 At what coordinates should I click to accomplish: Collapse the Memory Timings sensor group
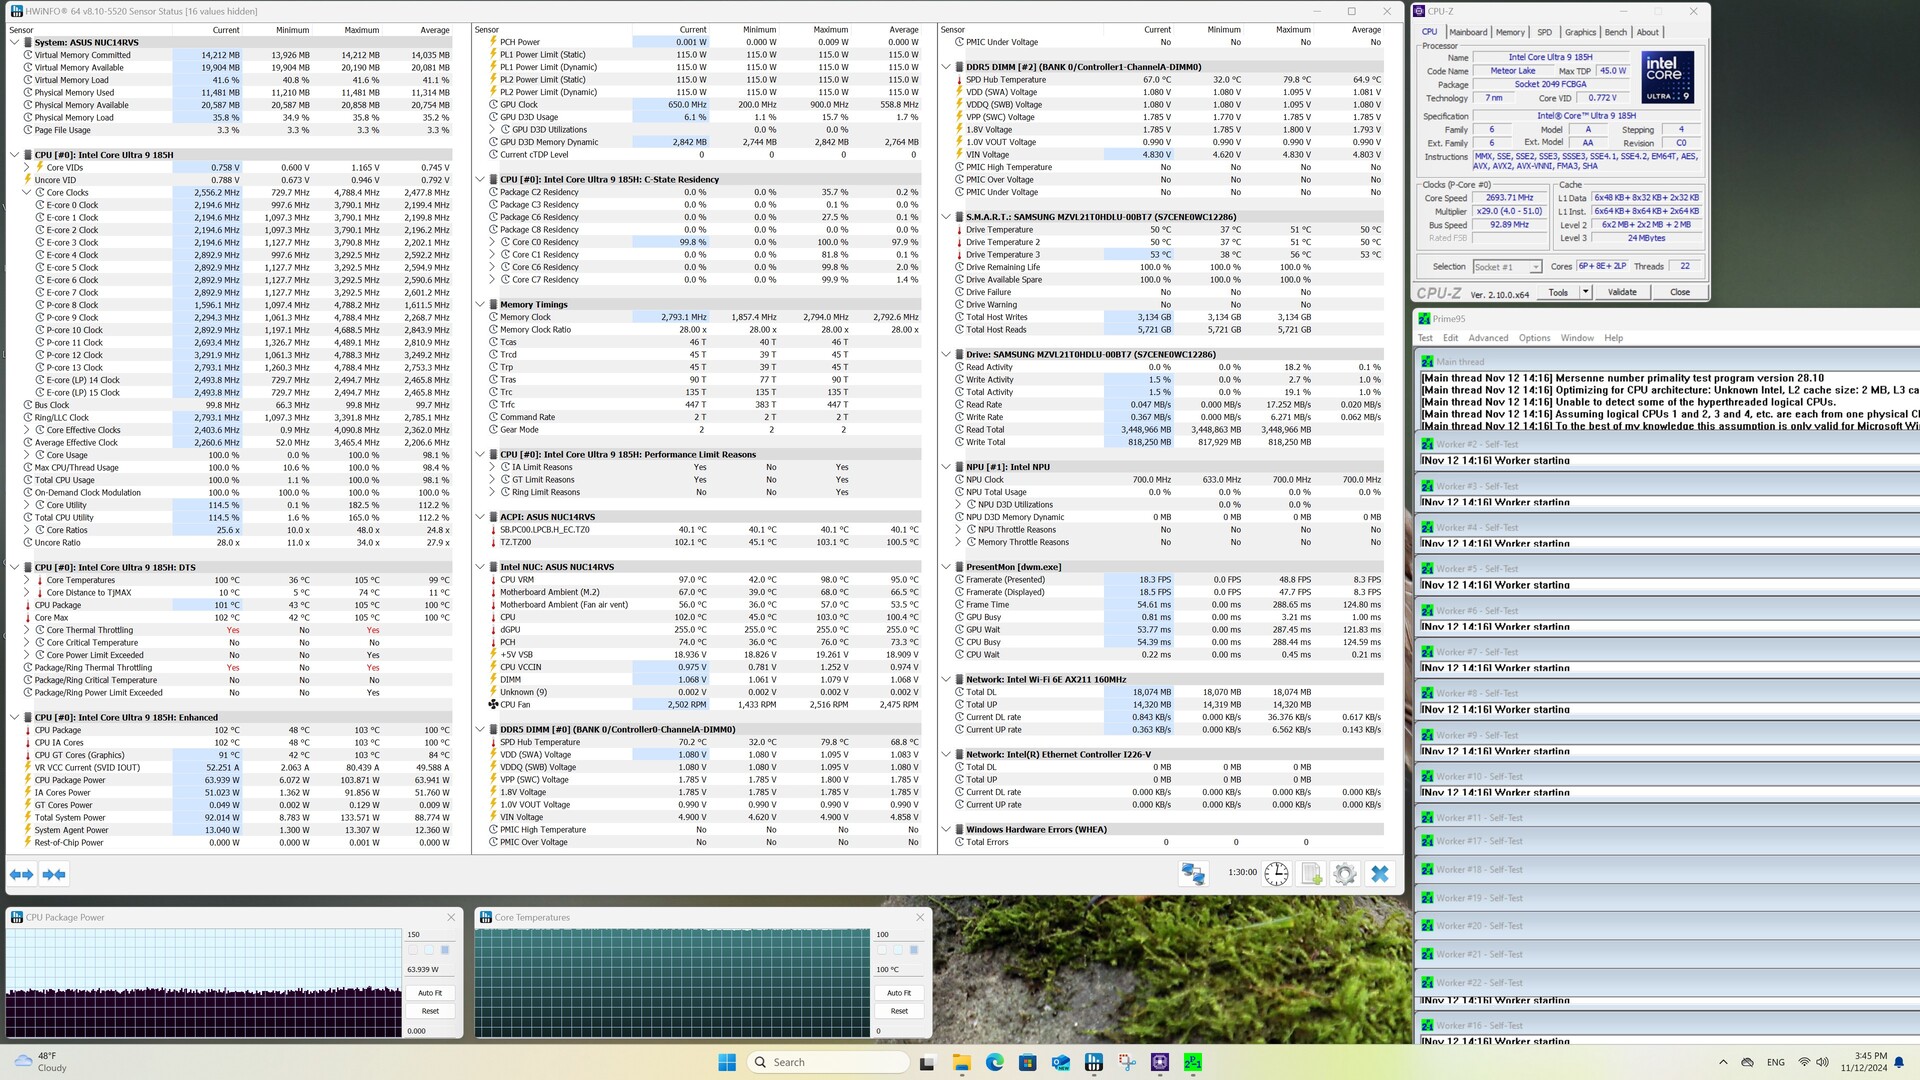point(480,305)
